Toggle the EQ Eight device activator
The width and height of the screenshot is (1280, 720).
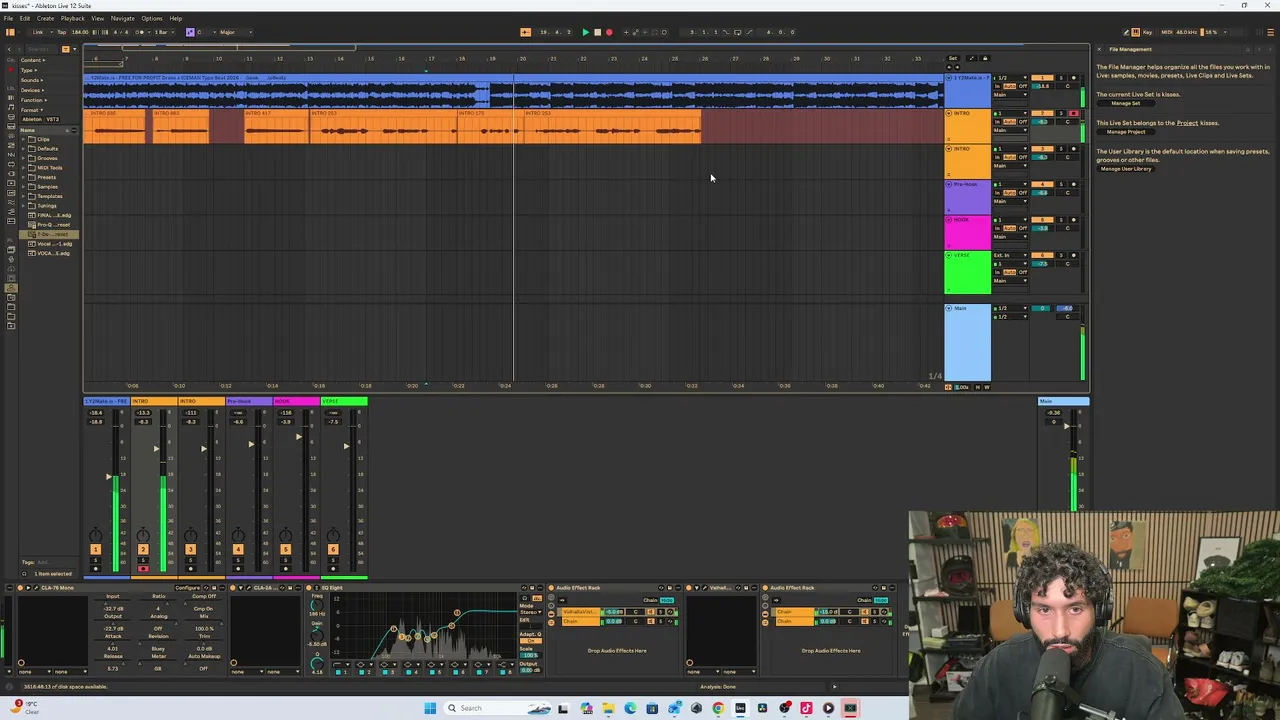point(309,588)
